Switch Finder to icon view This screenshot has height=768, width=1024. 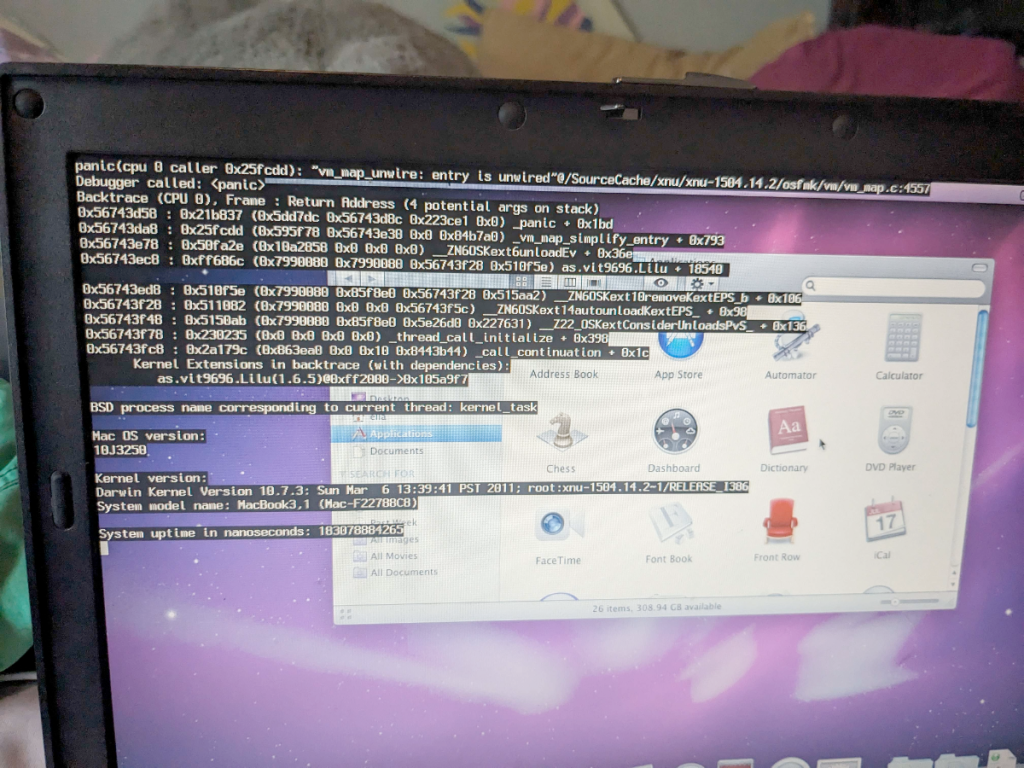[521, 284]
